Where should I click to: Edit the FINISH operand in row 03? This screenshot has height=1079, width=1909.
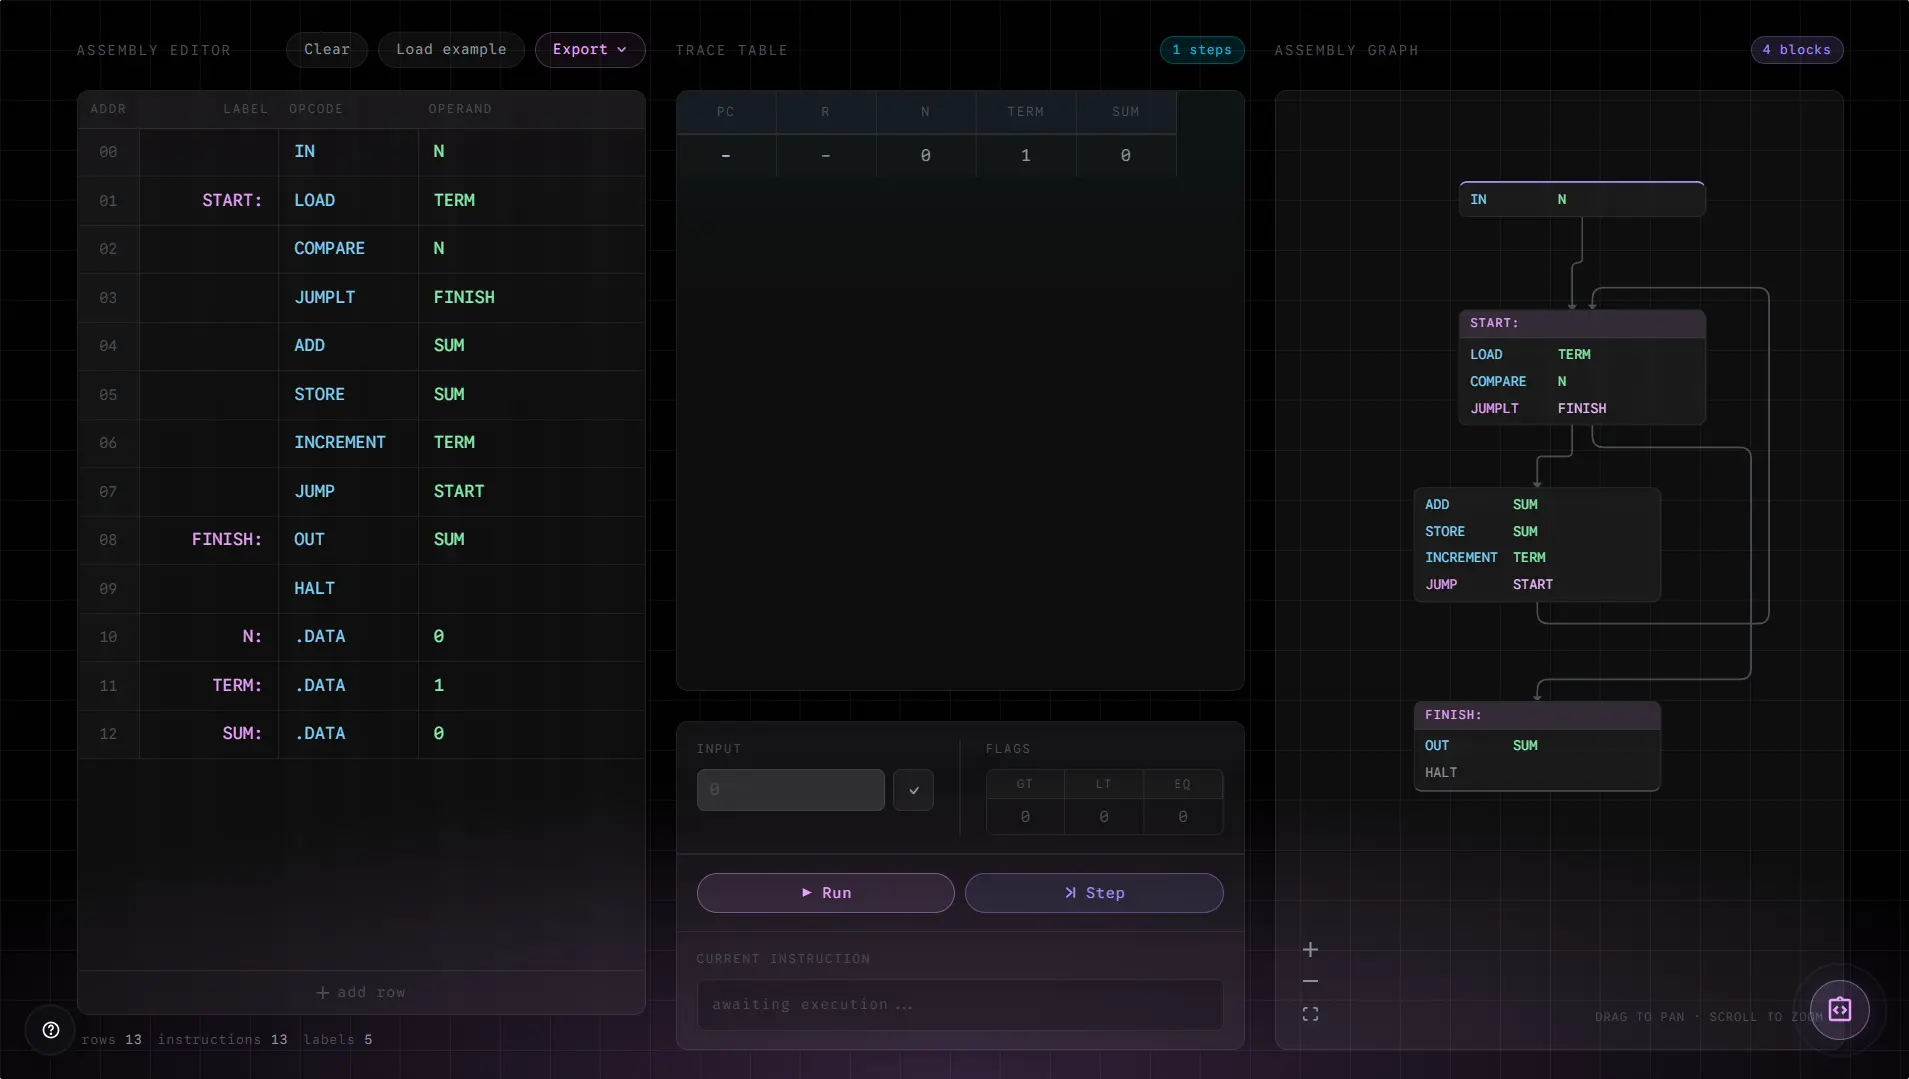coord(464,298)
